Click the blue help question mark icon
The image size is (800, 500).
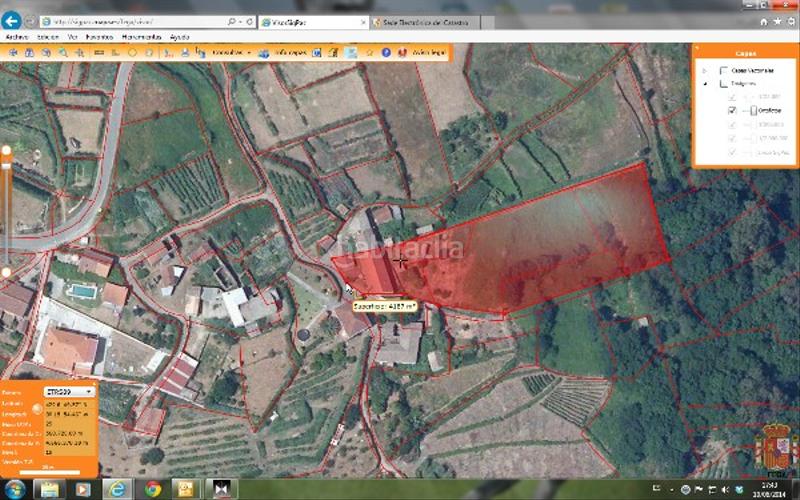[386, 52]
